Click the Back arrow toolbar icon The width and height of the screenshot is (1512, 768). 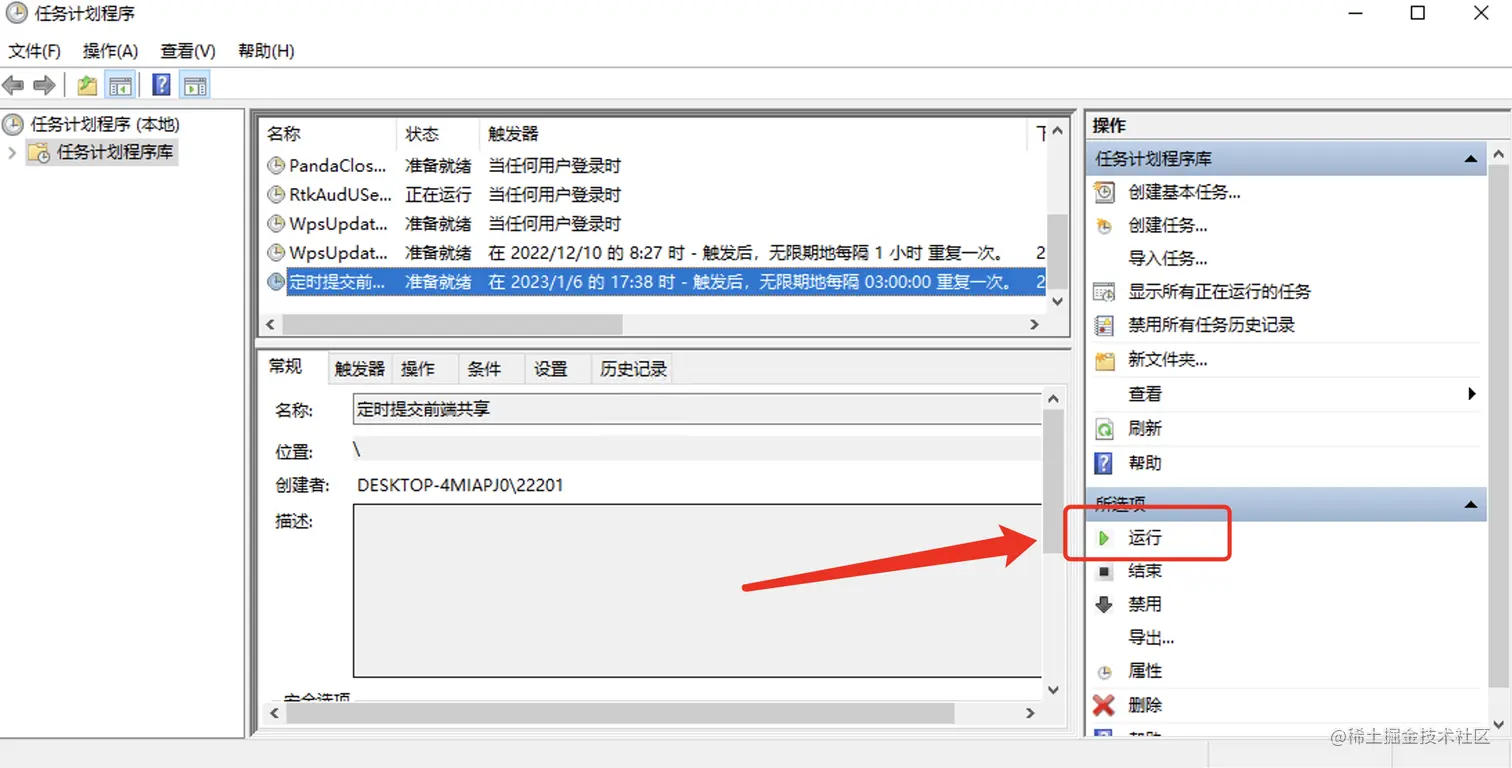pyautogui.click(x=13, y=86)
